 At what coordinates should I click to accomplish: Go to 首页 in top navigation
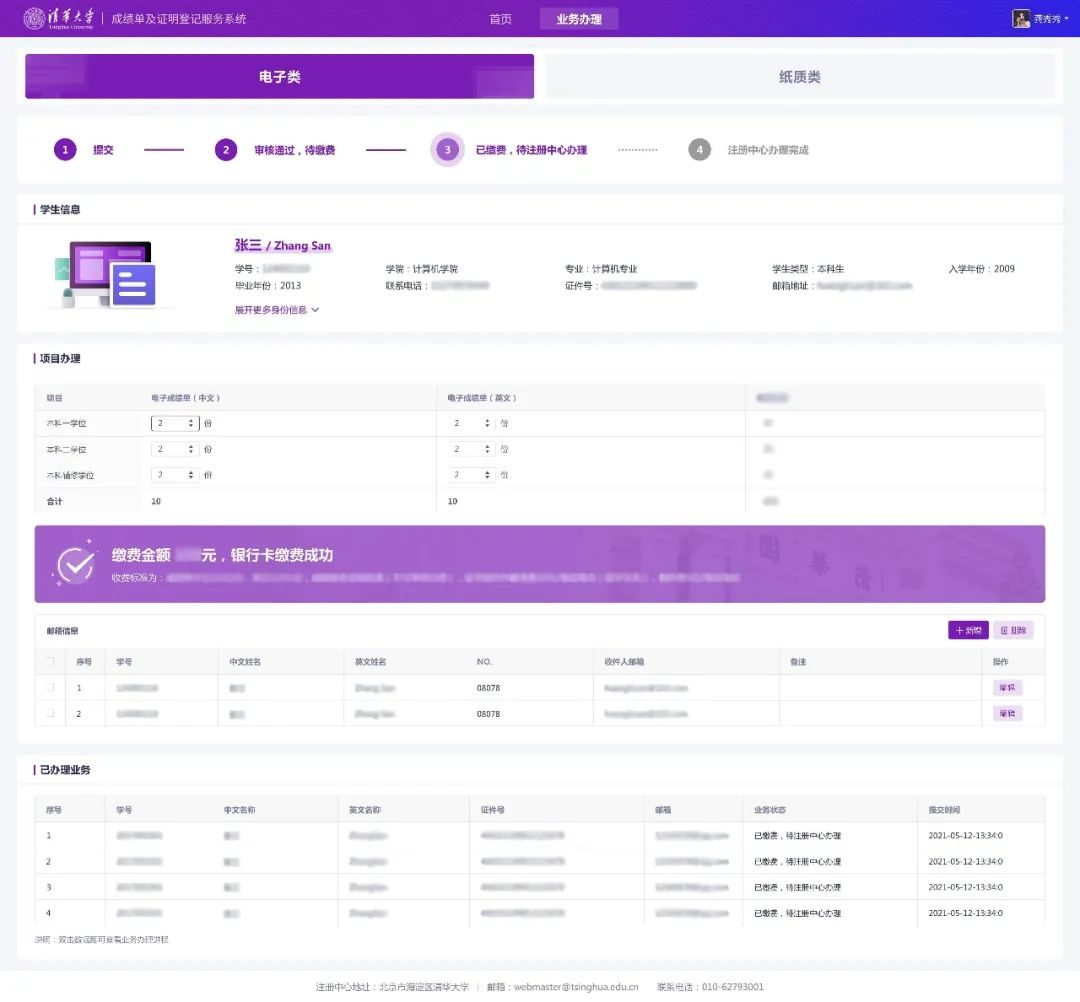500,19
